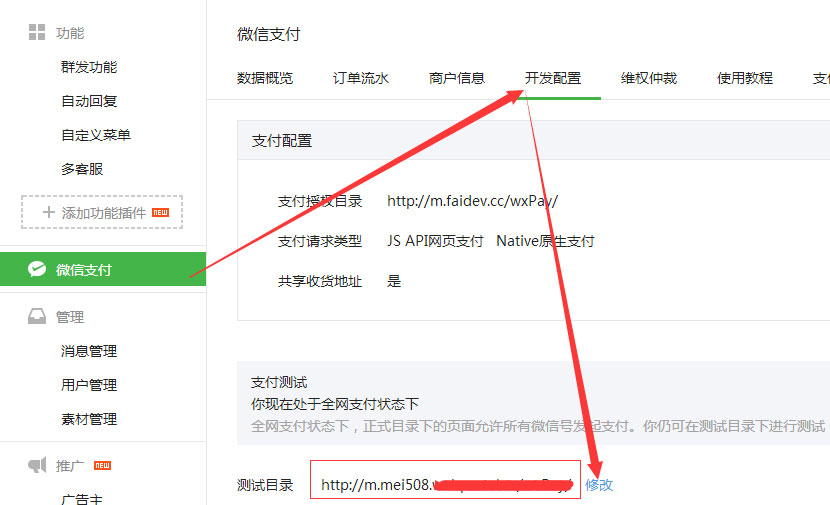Click the 微信支付 page title
Screen dimensions: 830x505
click(x=268, y=34)
